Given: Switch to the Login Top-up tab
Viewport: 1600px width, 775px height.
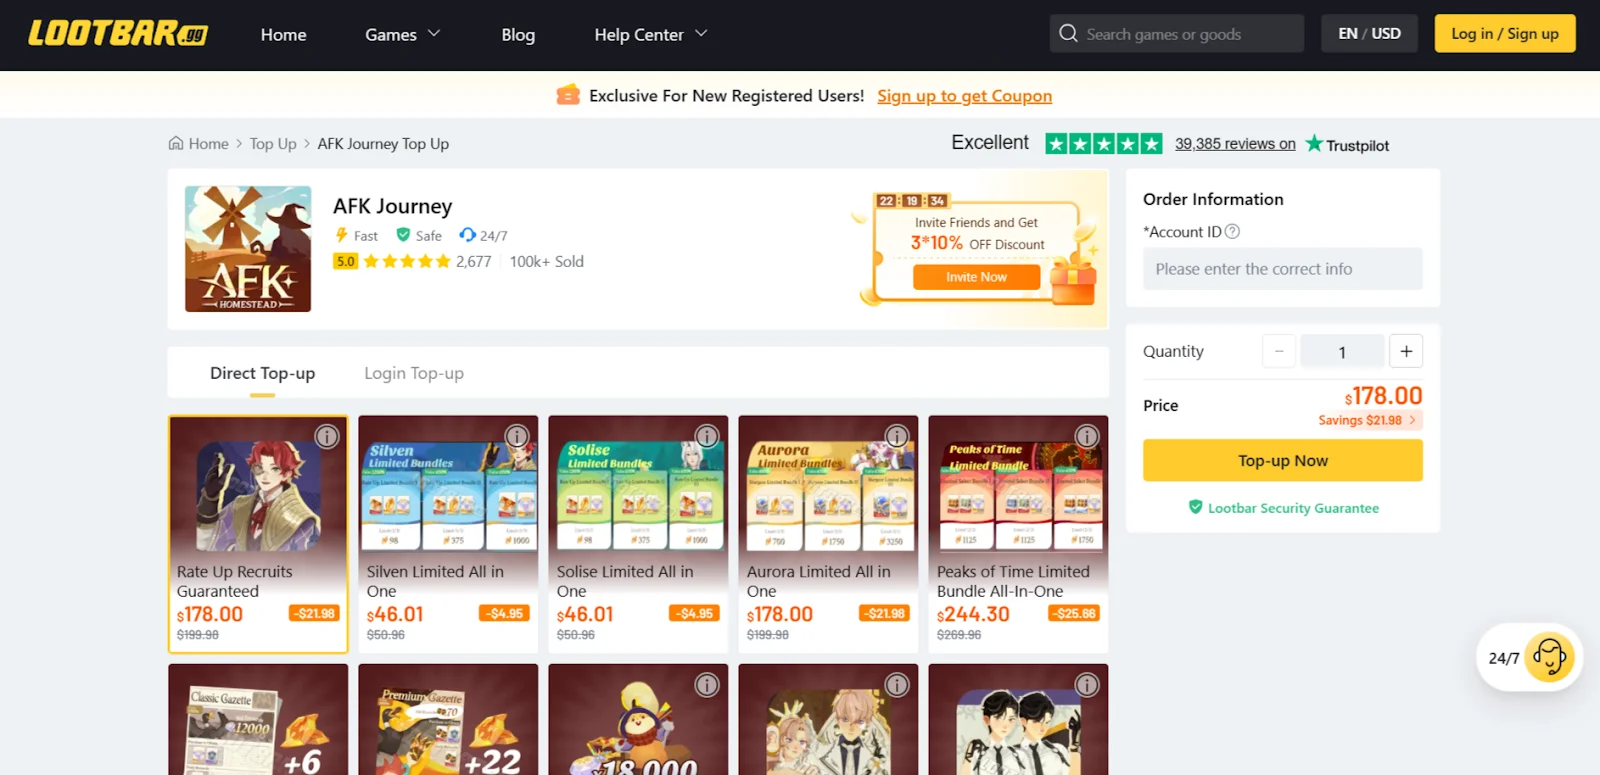Looking at the screenshot, I should pyautogui.click(x=414, y=373).
